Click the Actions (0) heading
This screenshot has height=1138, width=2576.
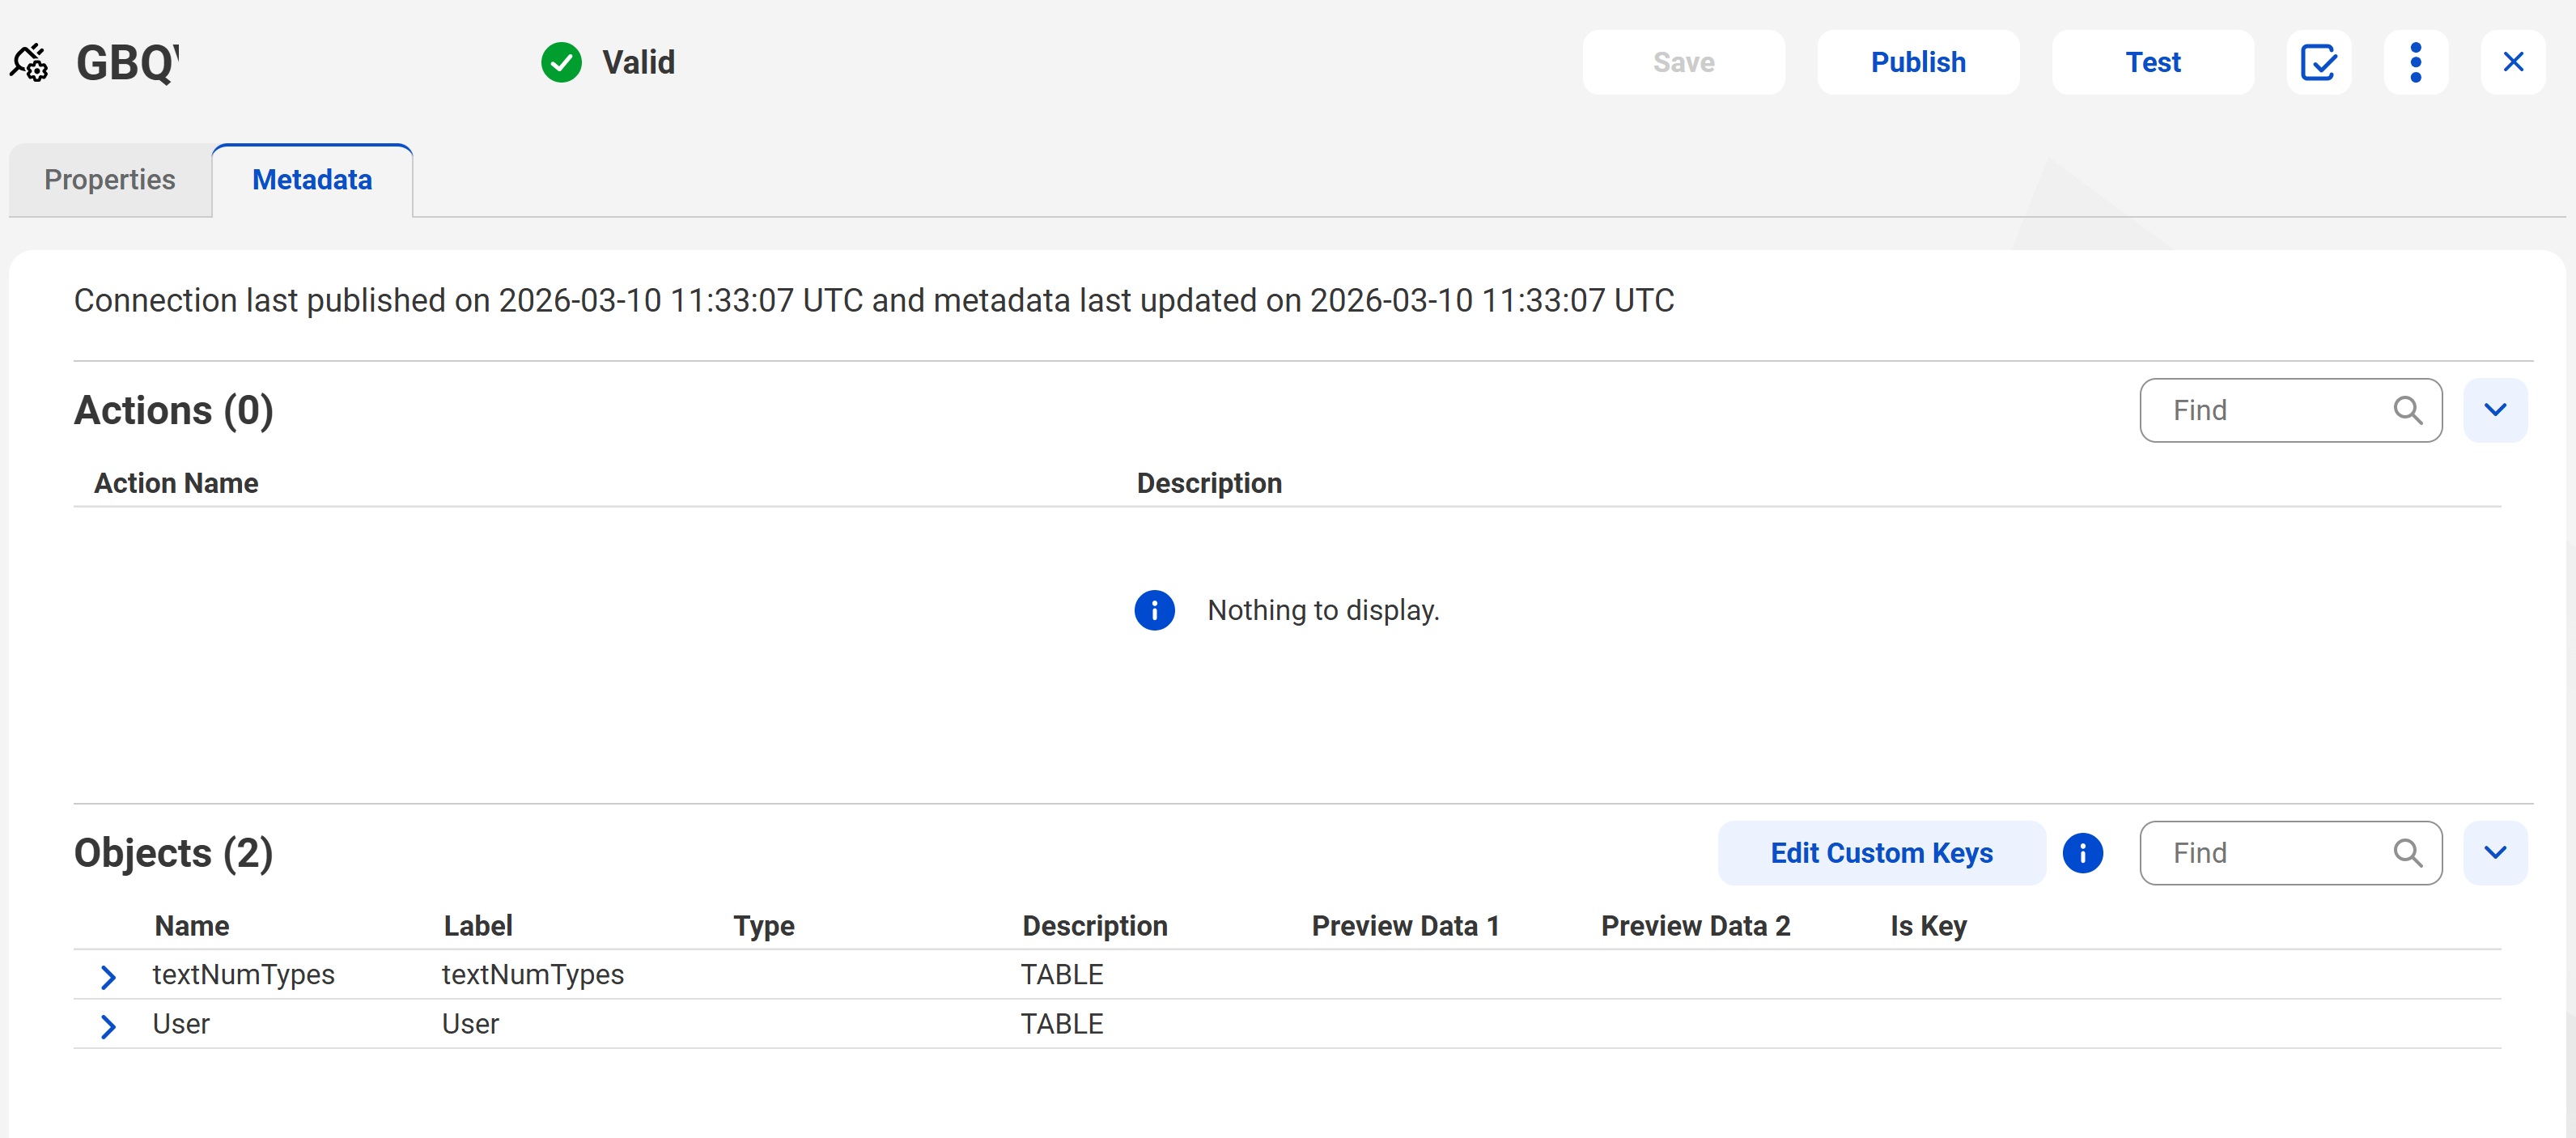pos(174,410)
